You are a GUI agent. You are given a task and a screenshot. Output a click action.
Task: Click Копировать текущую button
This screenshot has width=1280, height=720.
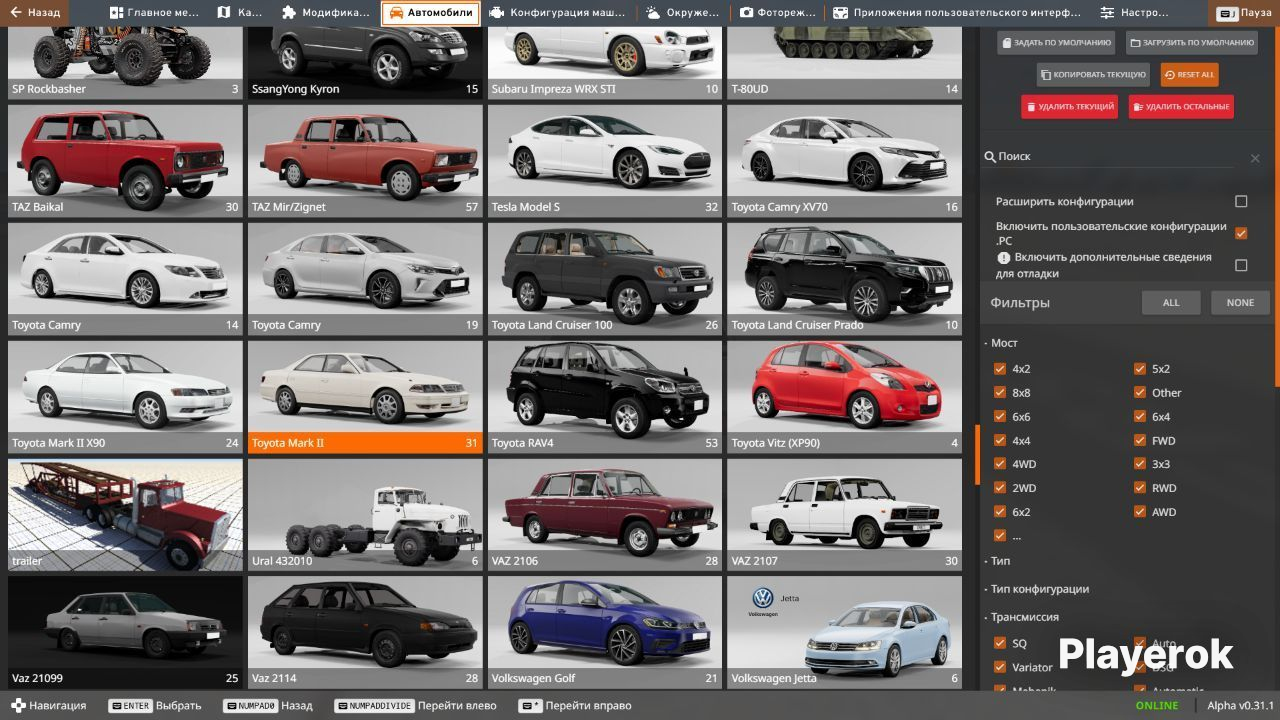pos(1092,75)
